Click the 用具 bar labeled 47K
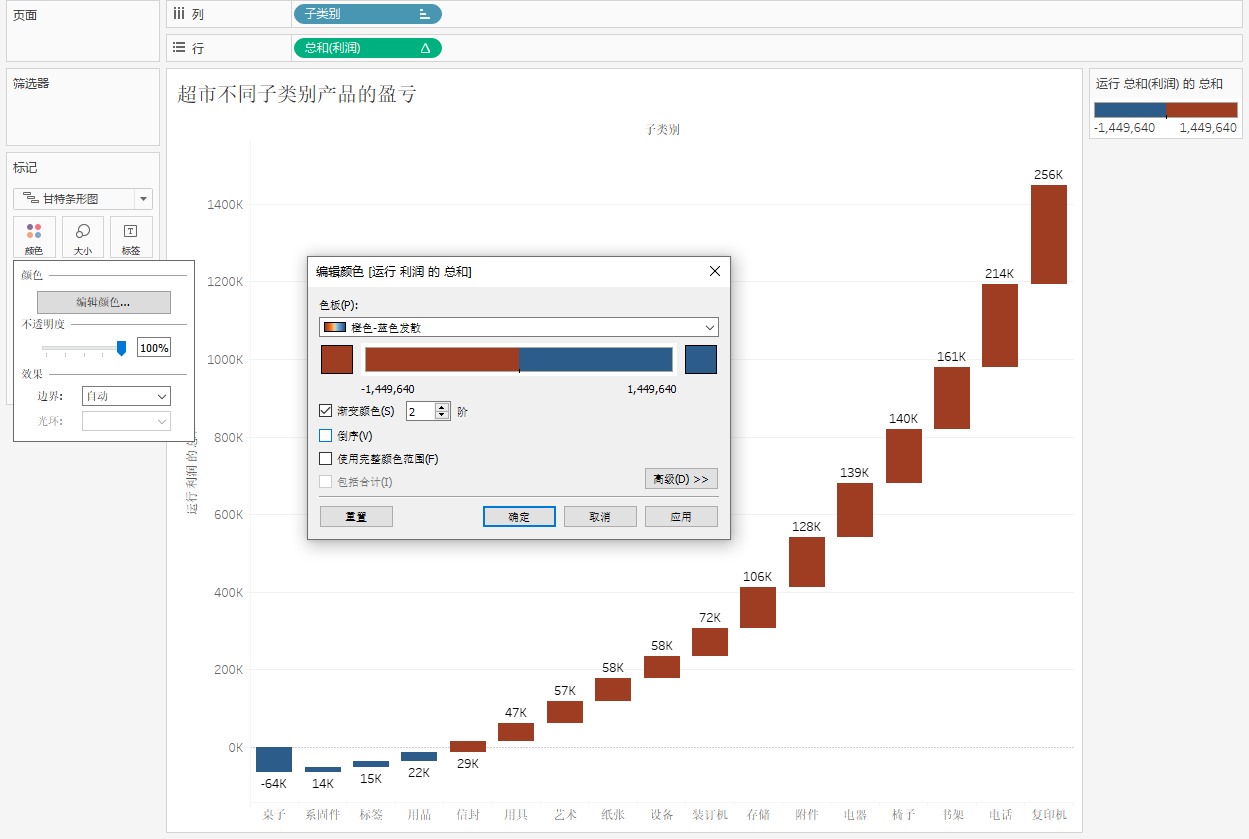 coord(516,732)
